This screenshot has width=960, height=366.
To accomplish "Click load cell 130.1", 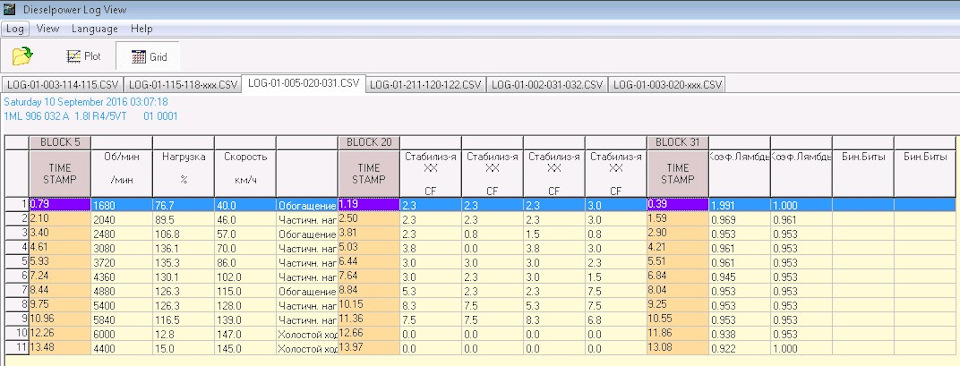I will [x=184, y=277].
